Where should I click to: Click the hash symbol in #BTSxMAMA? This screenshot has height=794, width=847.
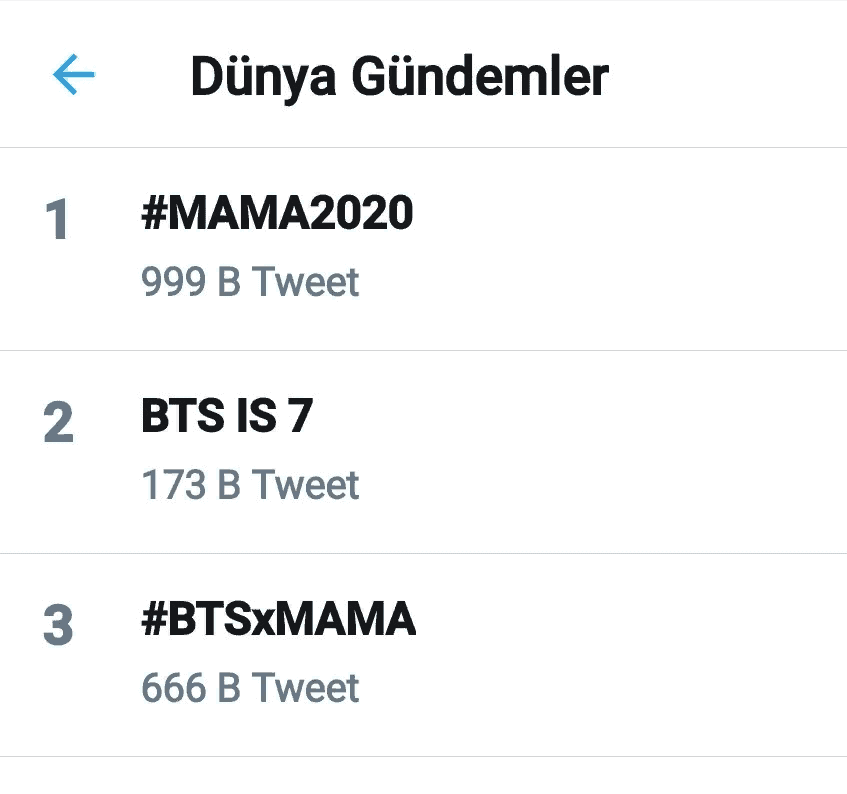[153, 620]
